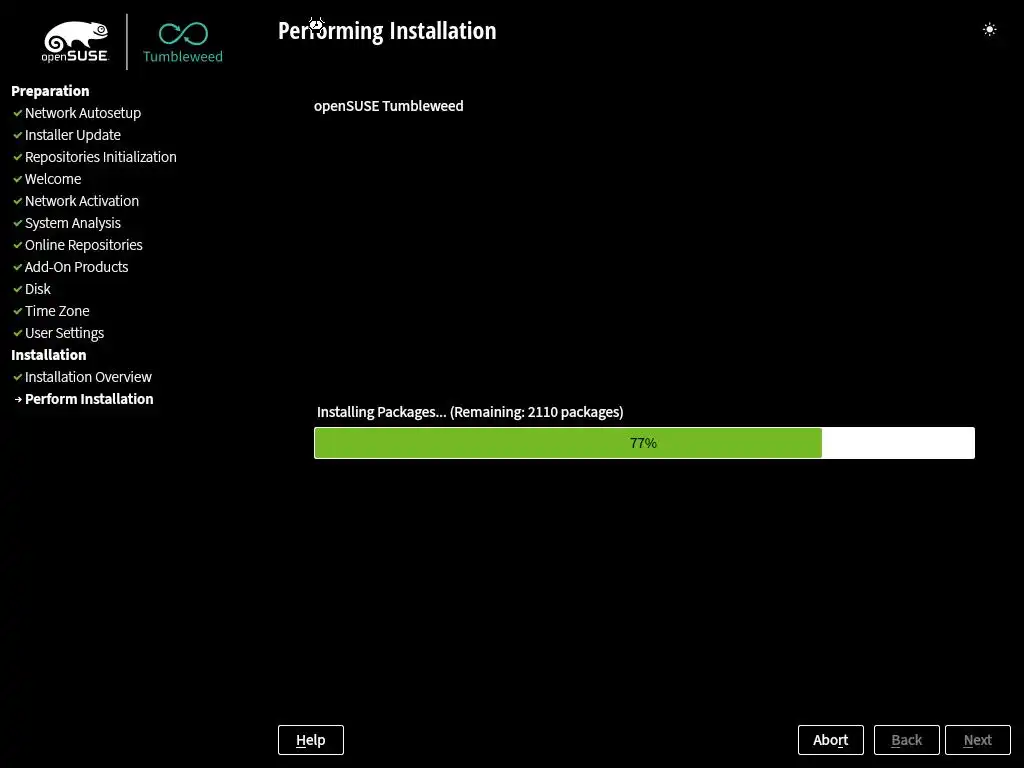Click checkmark beside Installation Overview

pos(18,377)
